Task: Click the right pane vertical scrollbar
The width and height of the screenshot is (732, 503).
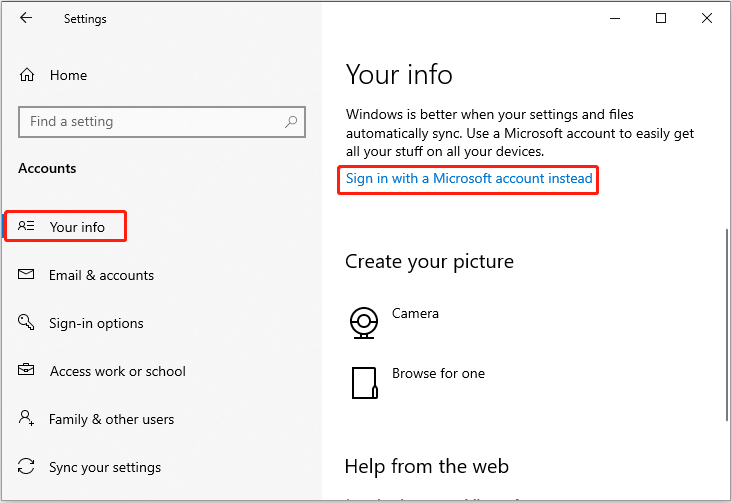Action: (726, 325)
